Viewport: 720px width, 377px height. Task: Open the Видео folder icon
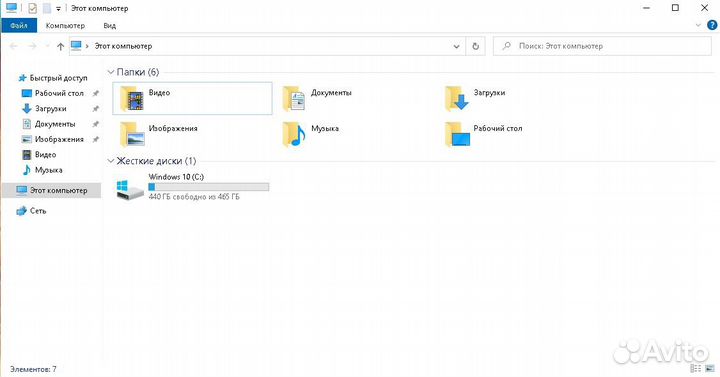tap(132, 99)
